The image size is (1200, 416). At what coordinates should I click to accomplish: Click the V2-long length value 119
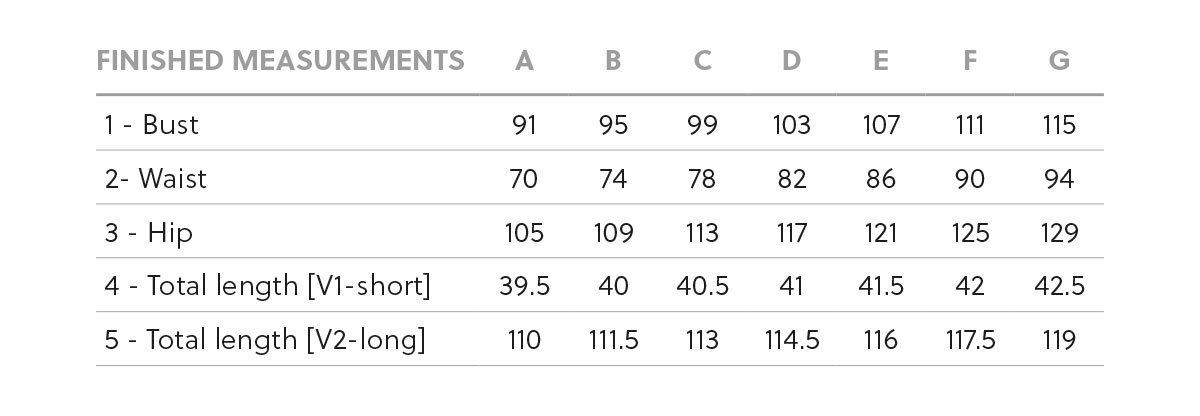tap(1059, 340)
